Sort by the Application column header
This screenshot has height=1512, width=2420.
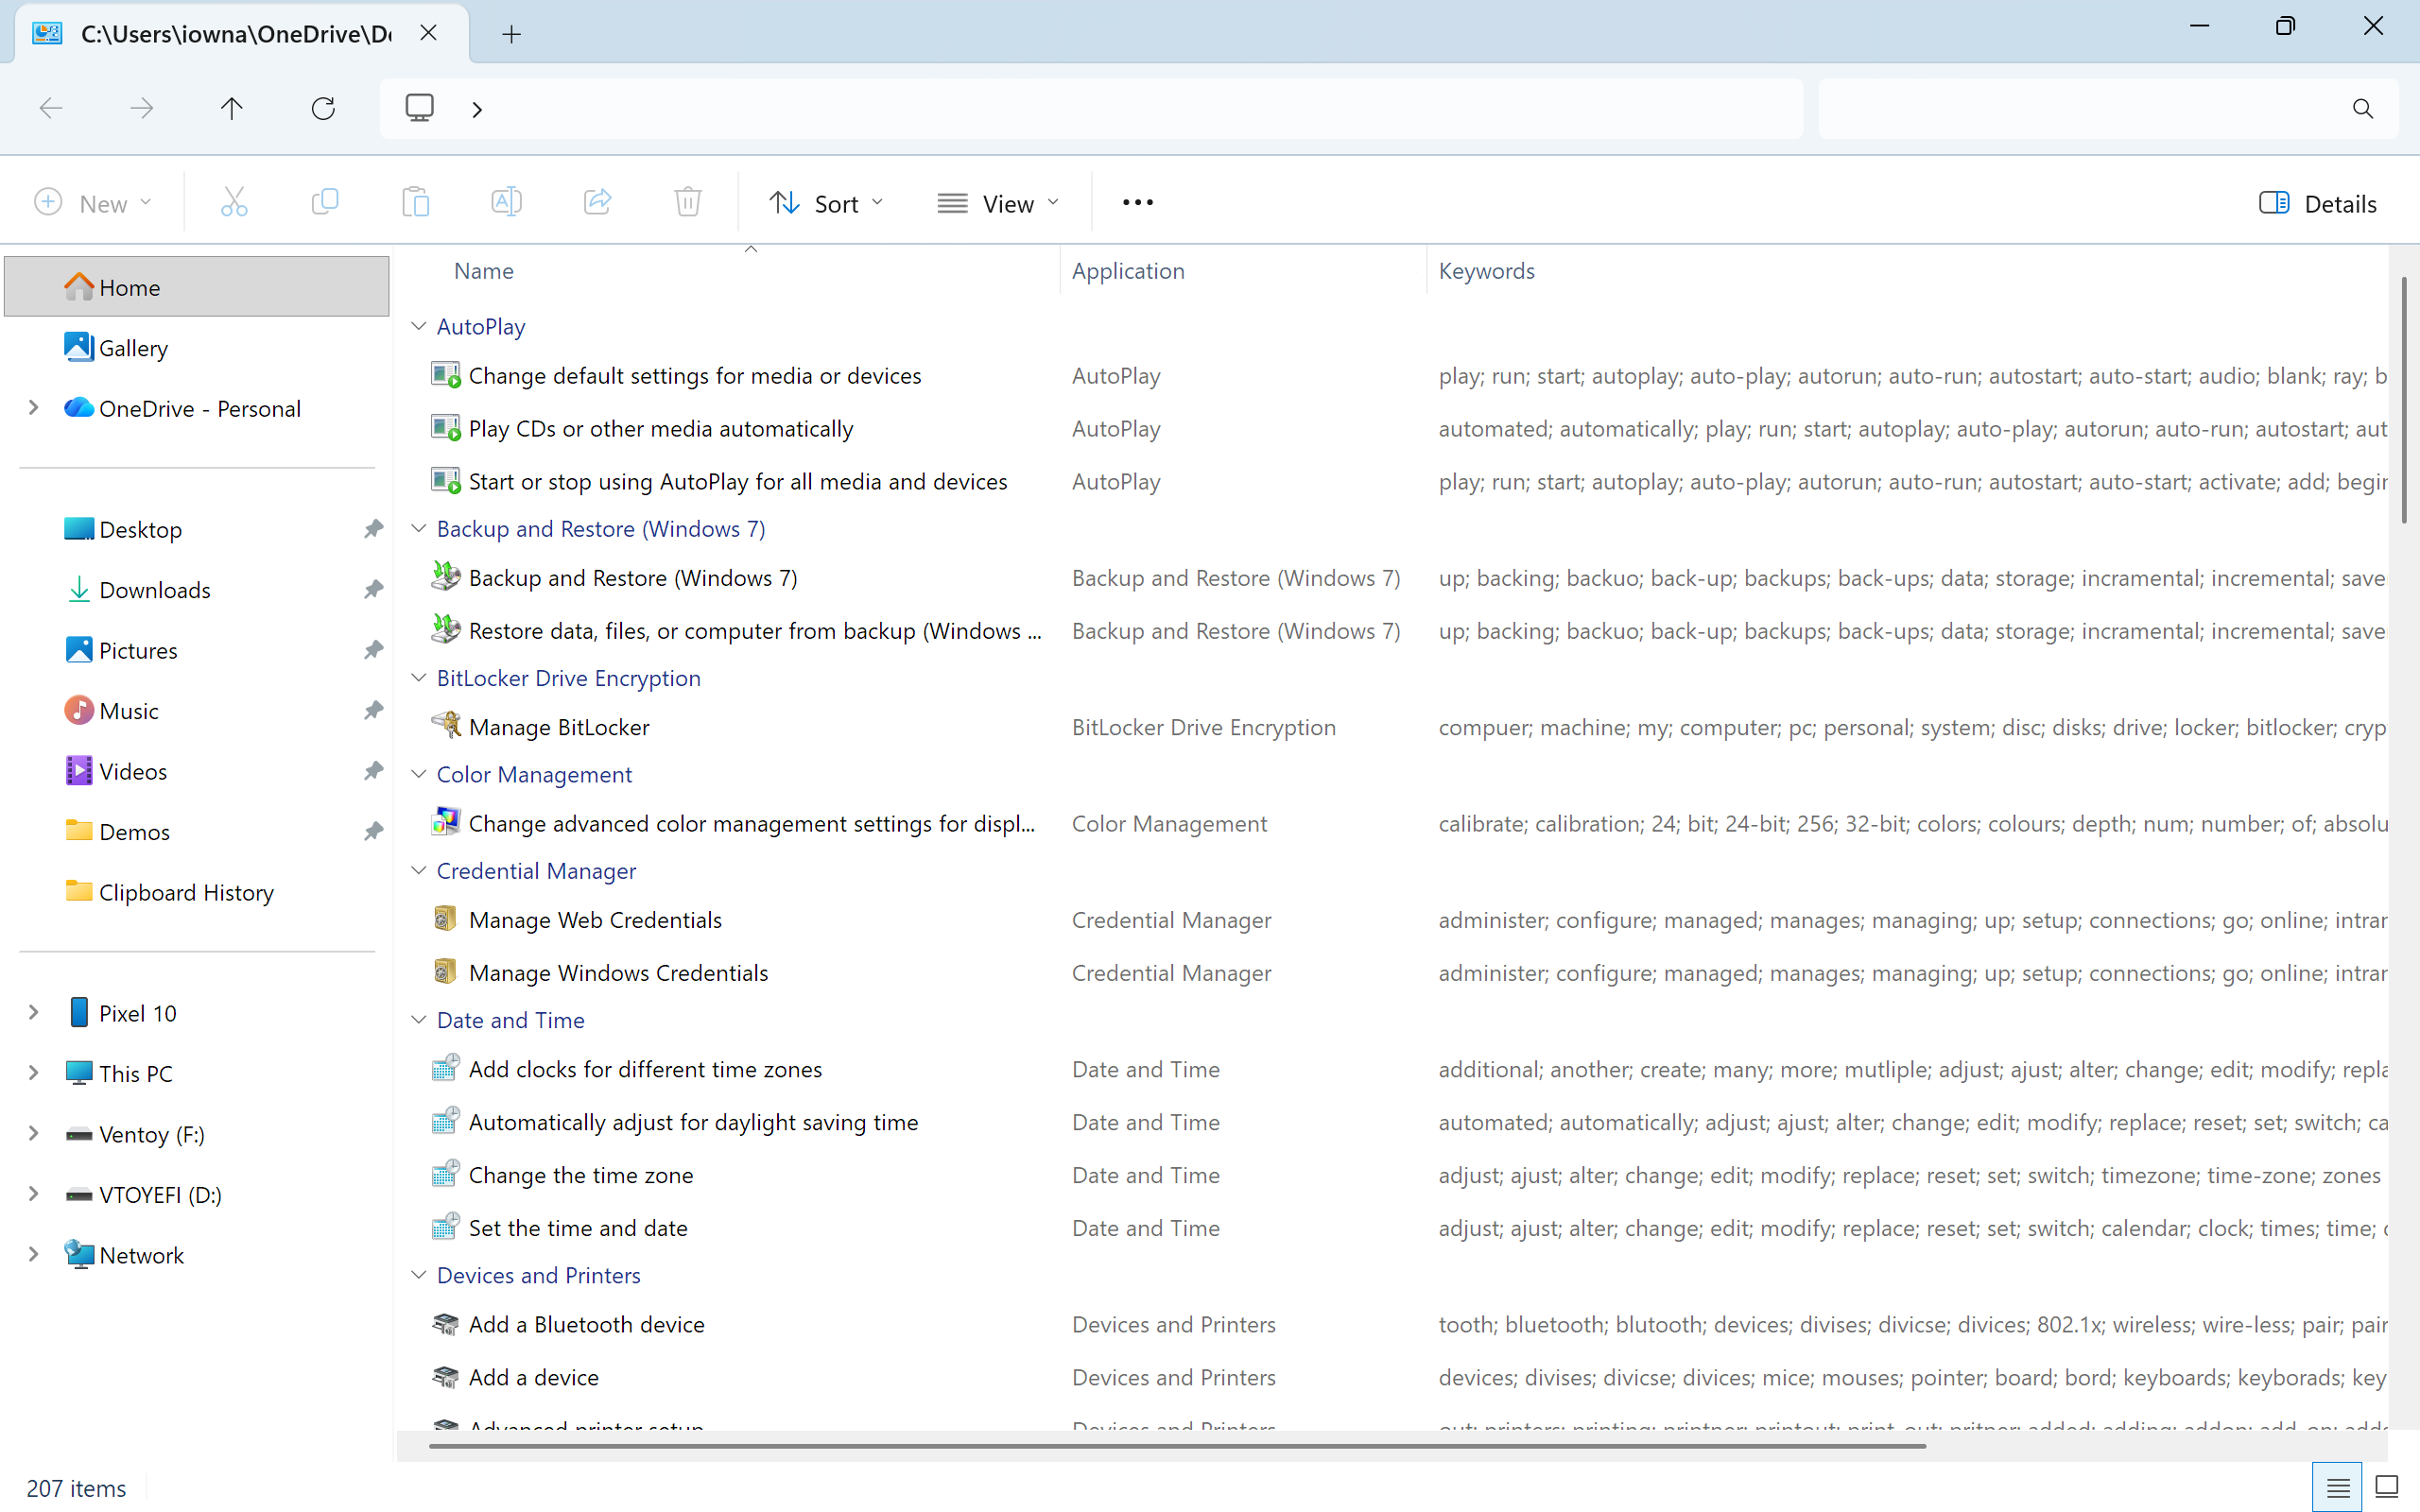click(x=1127, y=271)
